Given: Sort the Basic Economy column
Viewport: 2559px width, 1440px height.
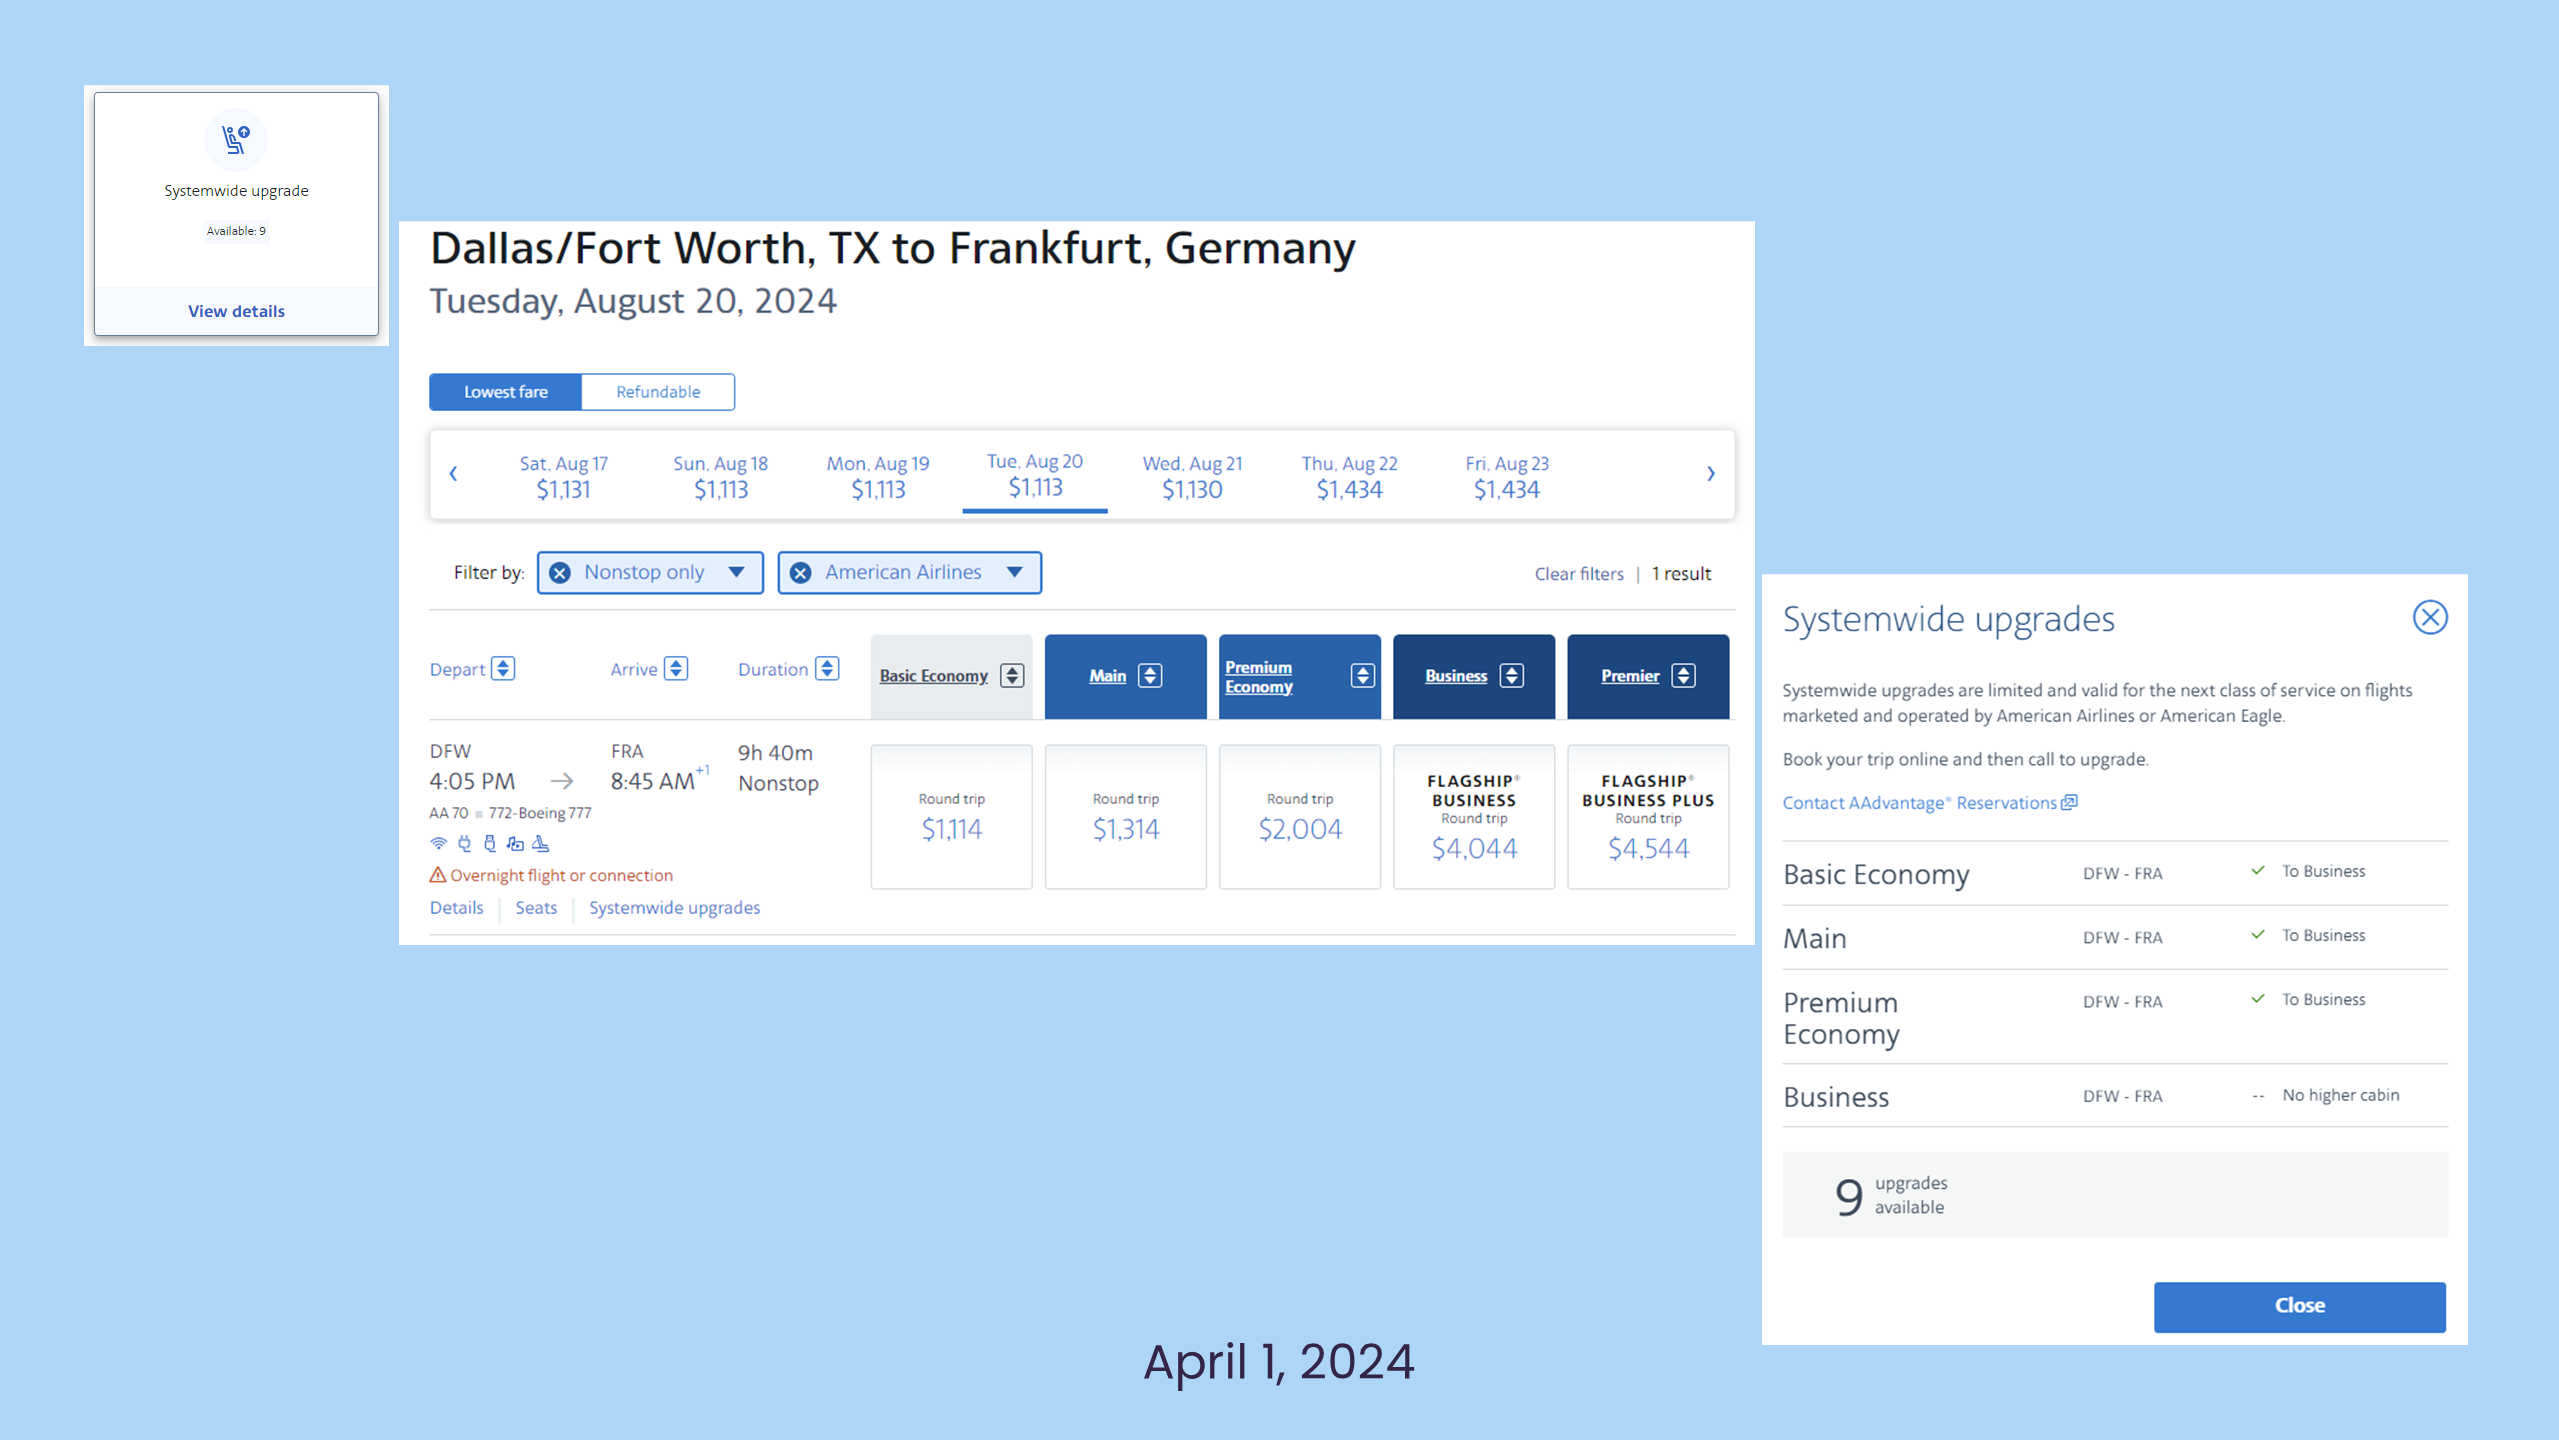Looking at the screenshot, I should click(1012, 676).
